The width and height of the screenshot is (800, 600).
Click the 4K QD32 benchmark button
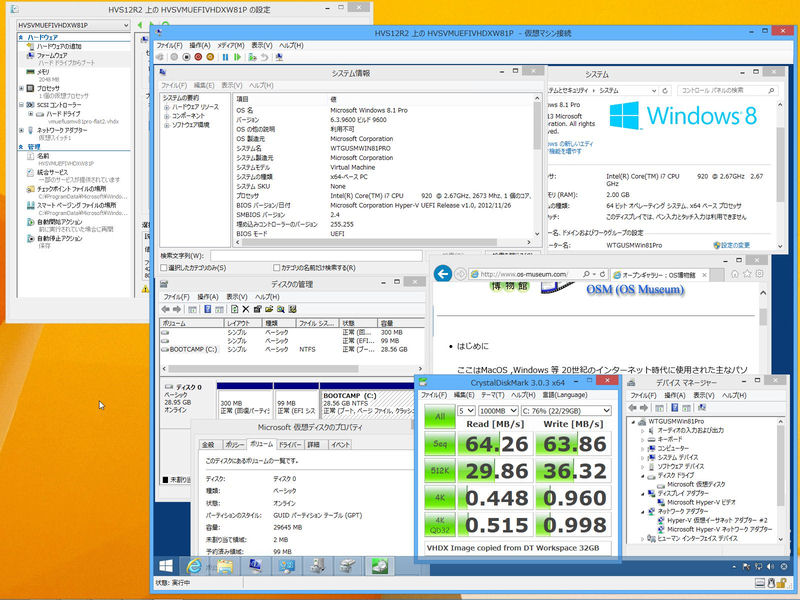click(x=440, y=524)
